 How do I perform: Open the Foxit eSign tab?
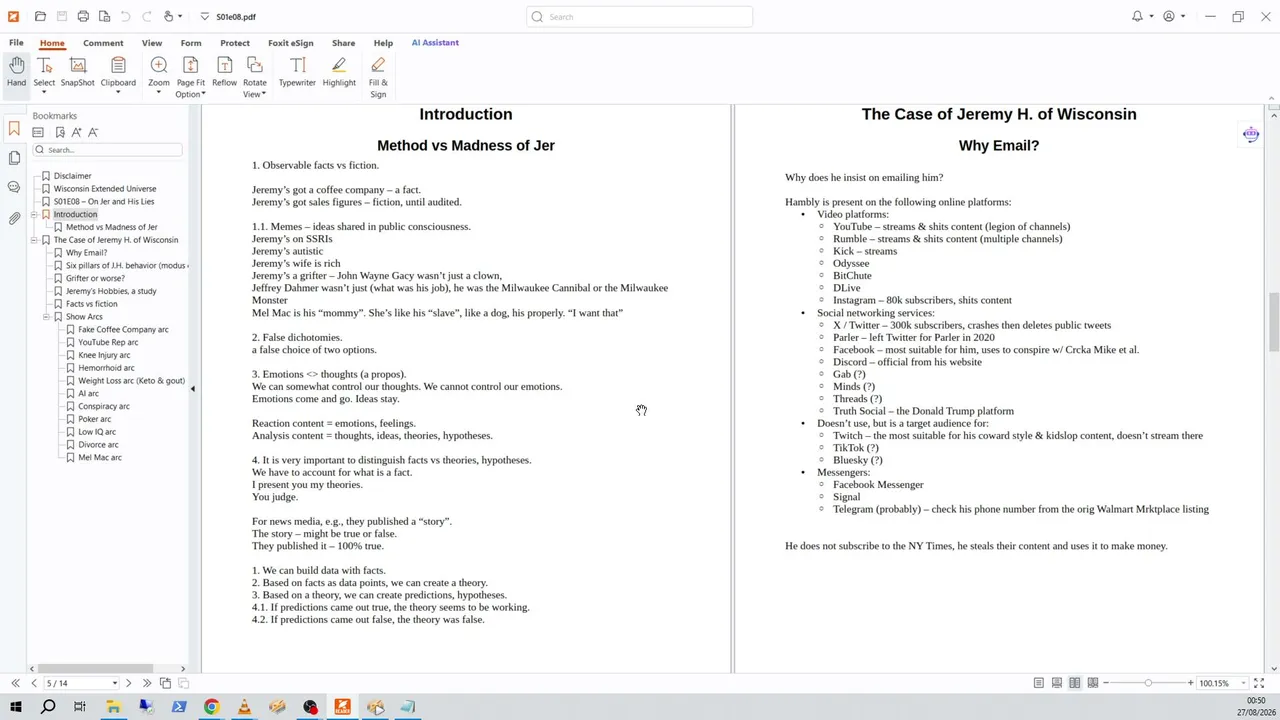coord(291,43)
